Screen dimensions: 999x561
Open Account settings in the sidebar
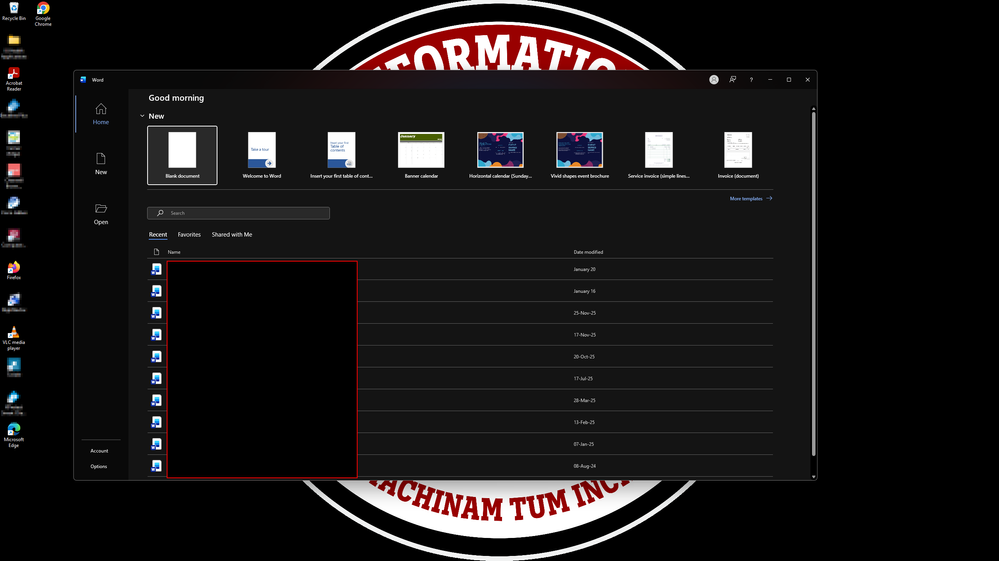tap(99, 451)
